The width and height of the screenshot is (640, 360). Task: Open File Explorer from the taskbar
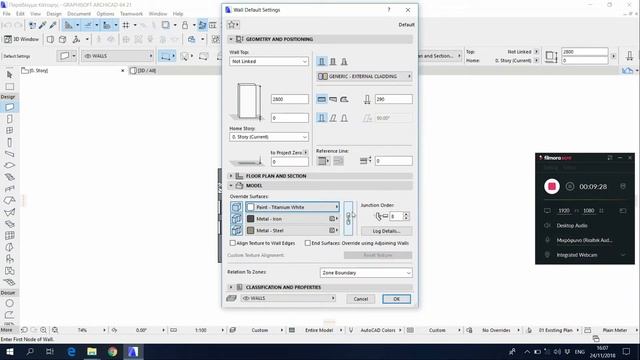[92, 351]
